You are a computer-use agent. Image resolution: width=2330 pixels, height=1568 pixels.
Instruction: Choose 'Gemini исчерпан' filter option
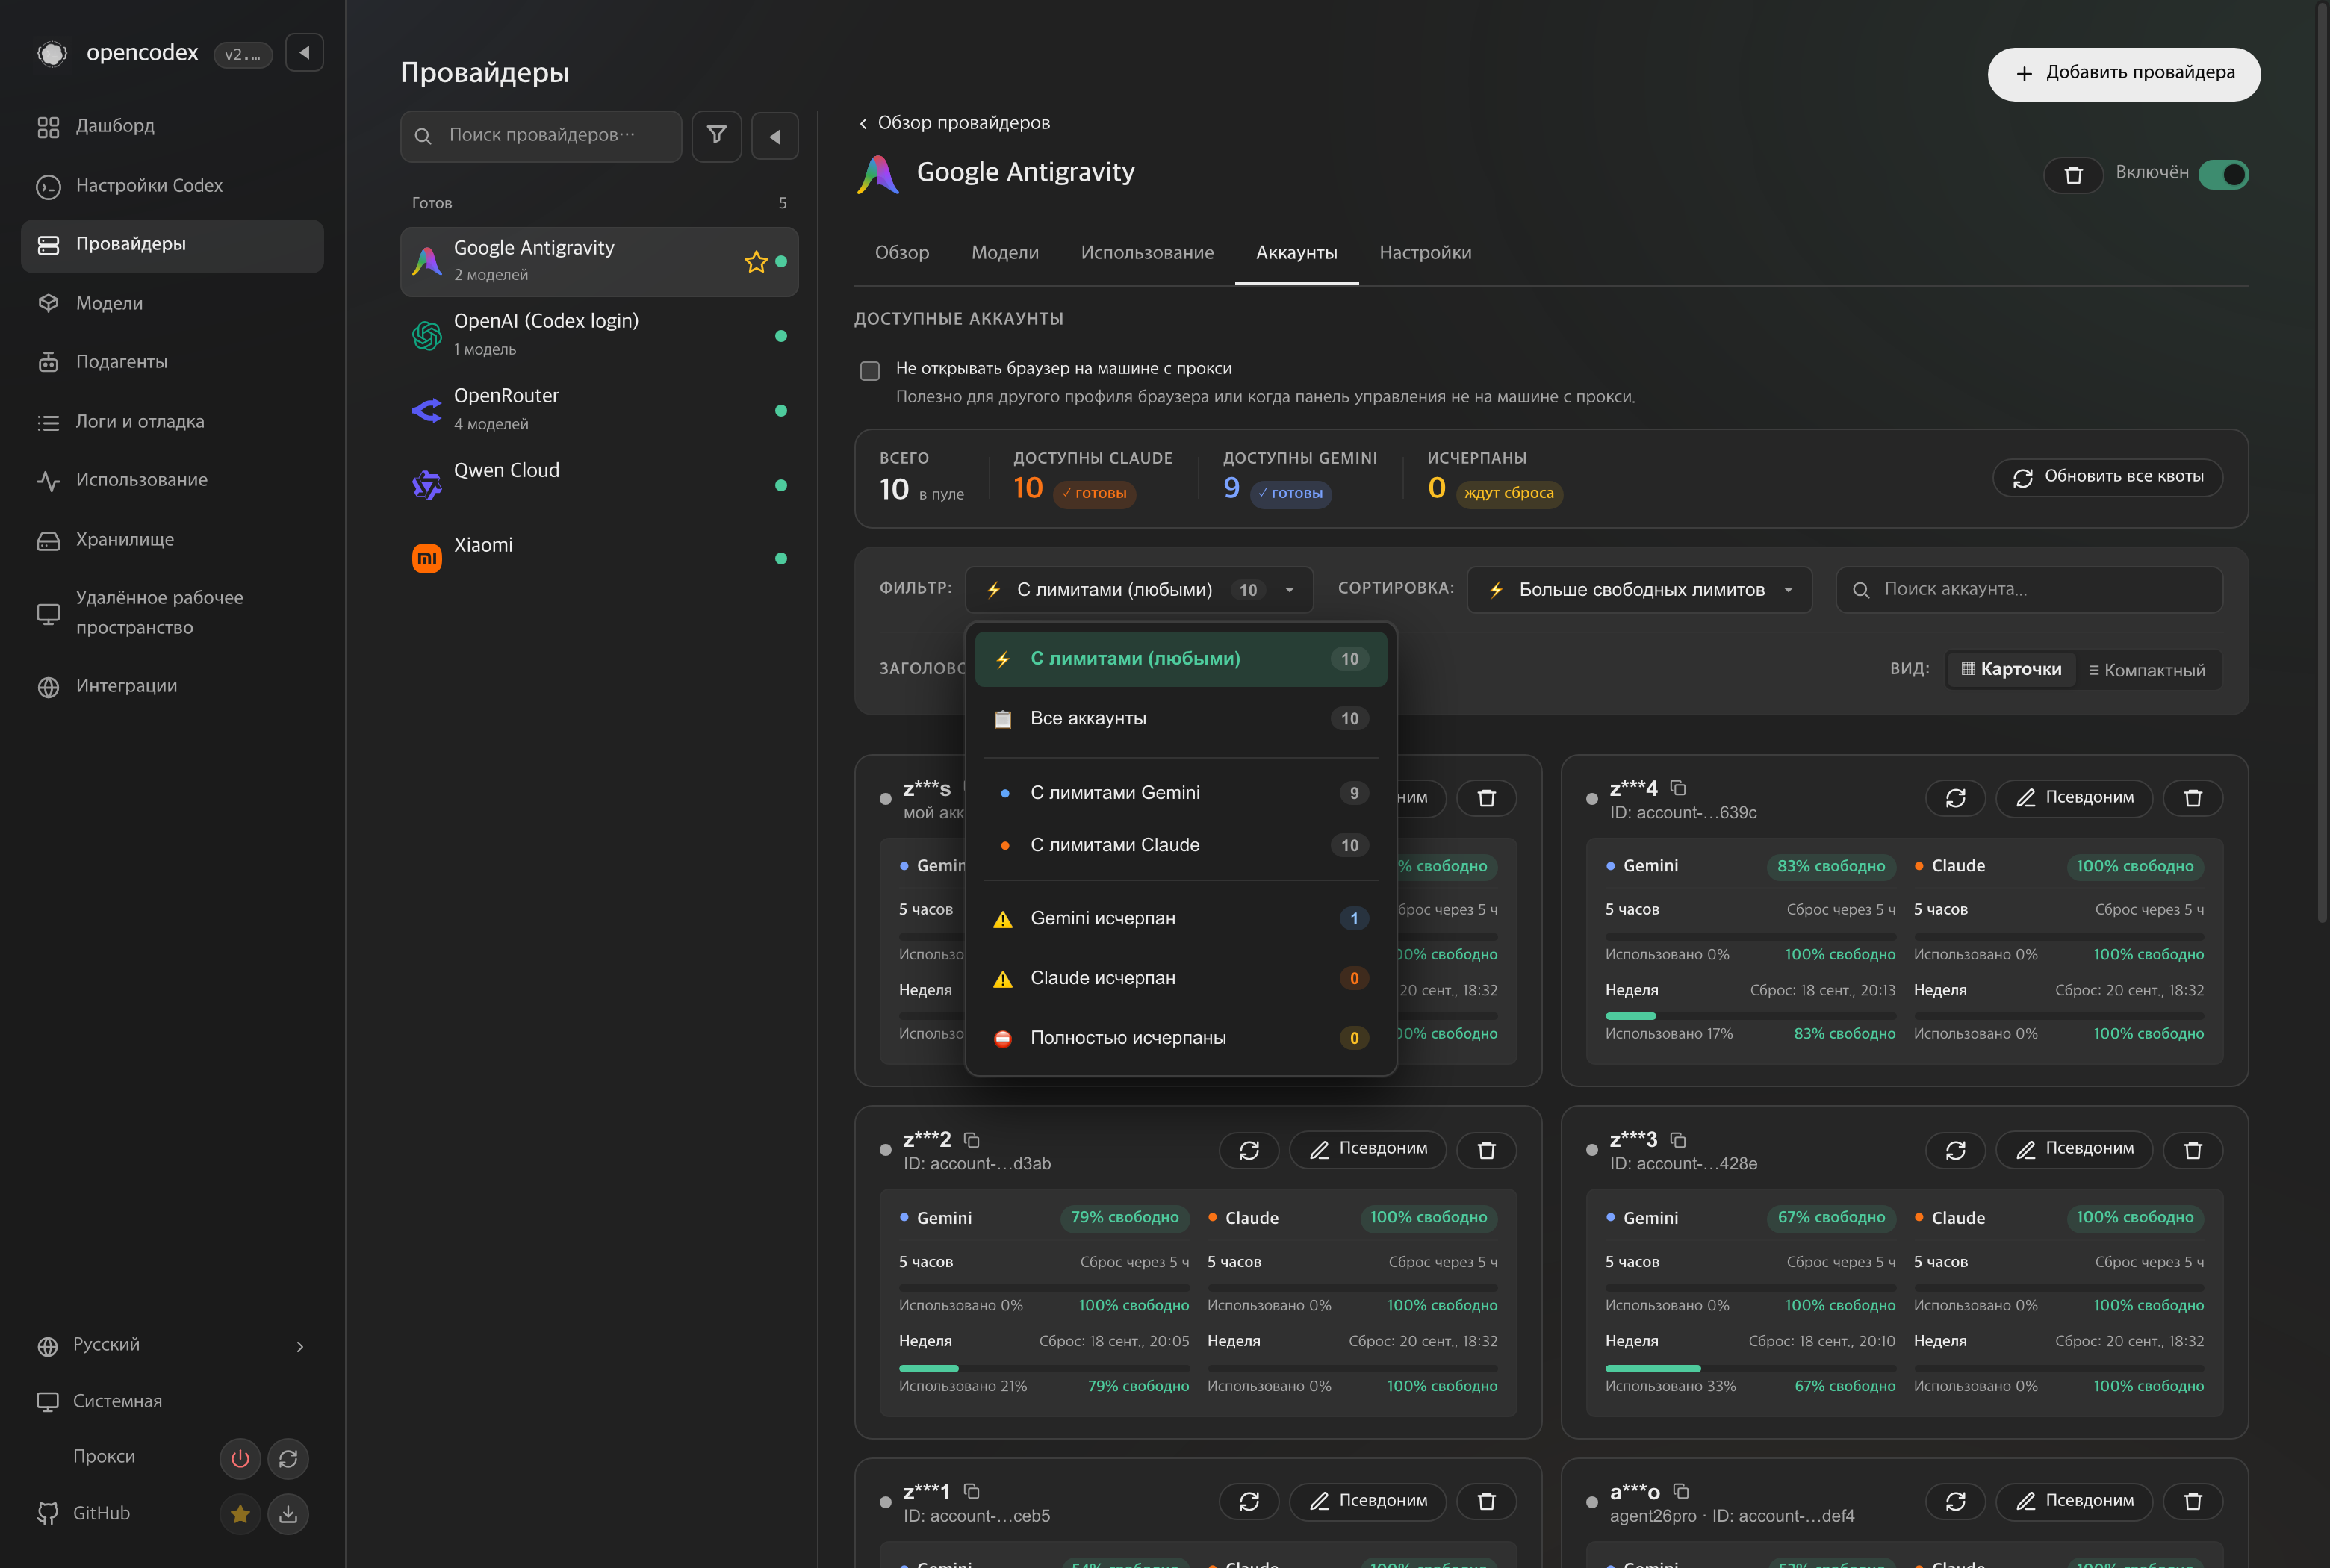click(1181, 919)
